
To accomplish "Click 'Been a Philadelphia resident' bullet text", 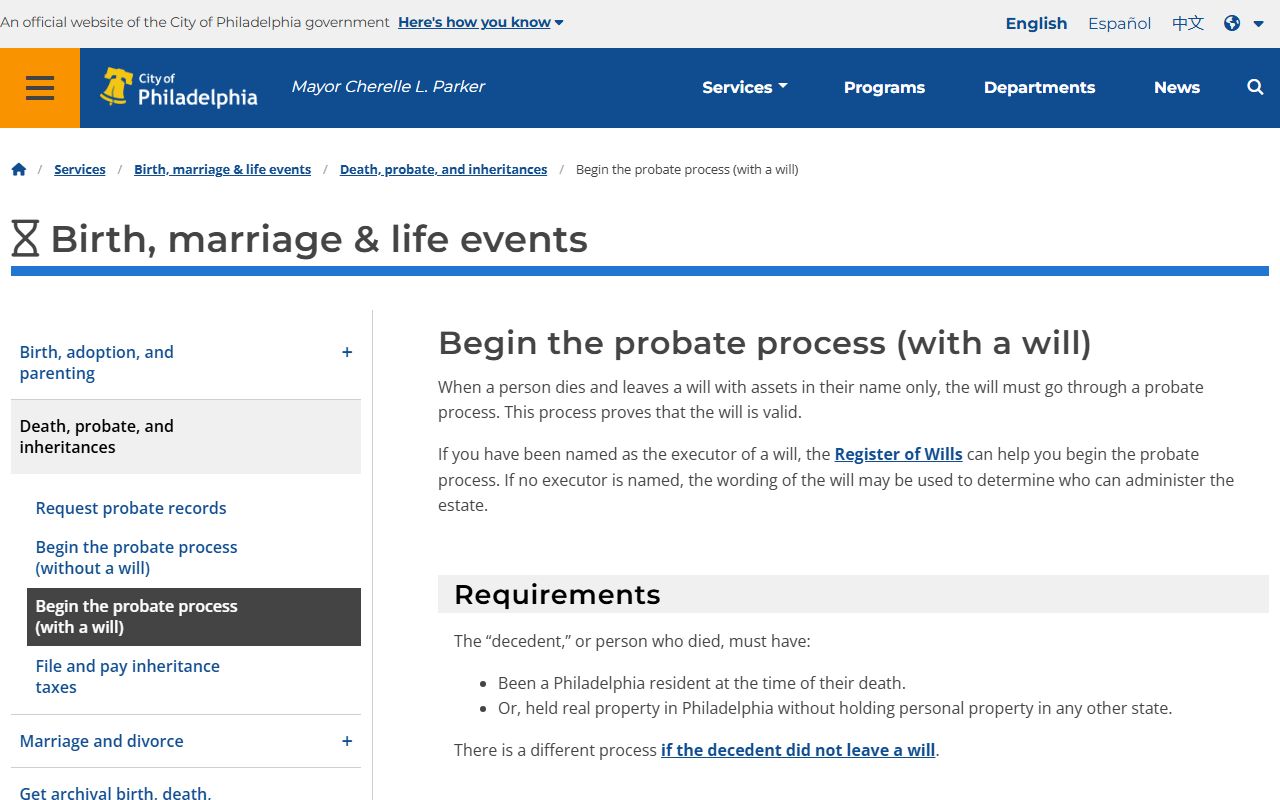I will pos(702,684).
